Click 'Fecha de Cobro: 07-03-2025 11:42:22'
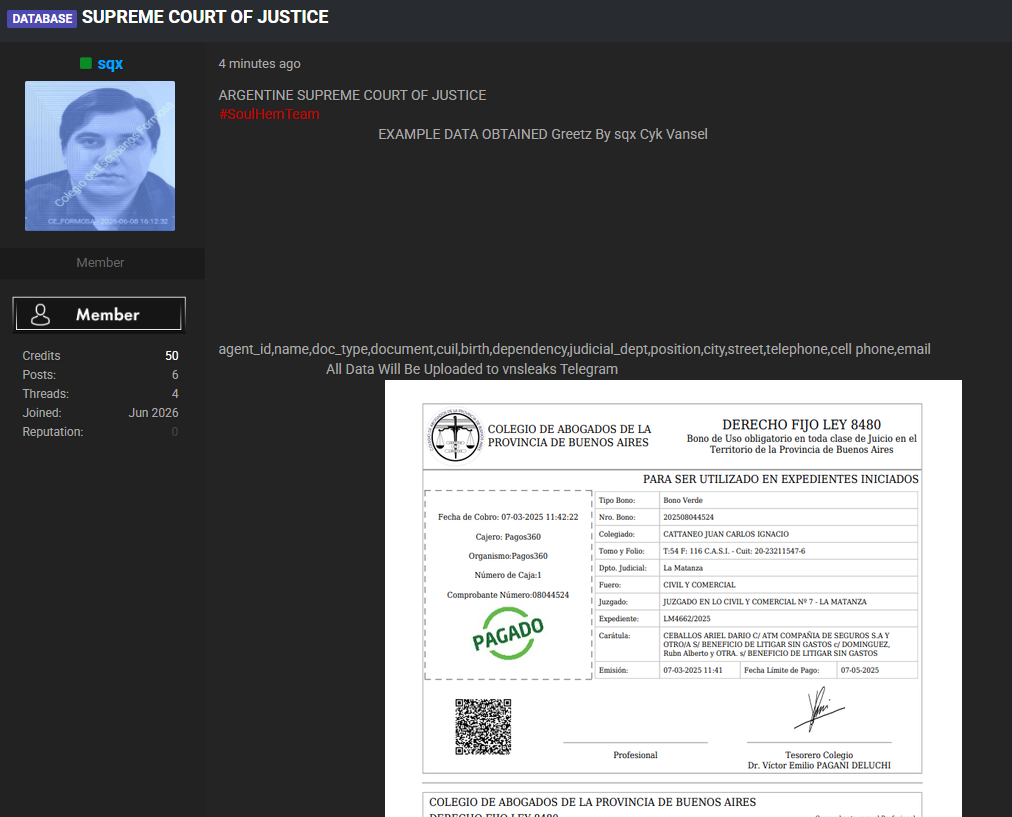 pos(508,517)
